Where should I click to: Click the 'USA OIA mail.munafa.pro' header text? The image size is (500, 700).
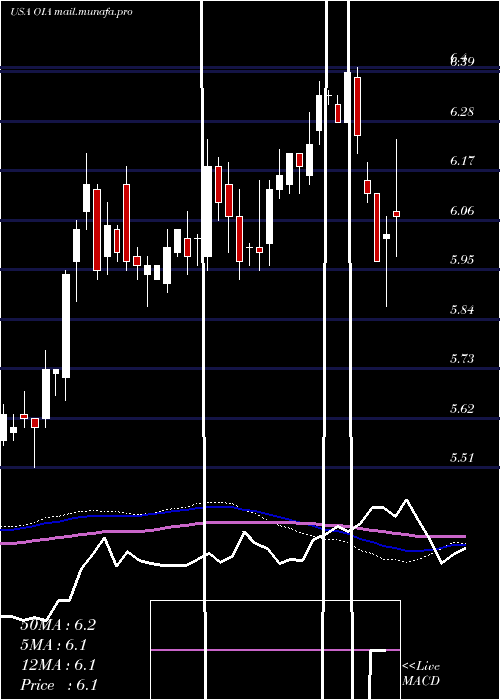pos(71,12)
